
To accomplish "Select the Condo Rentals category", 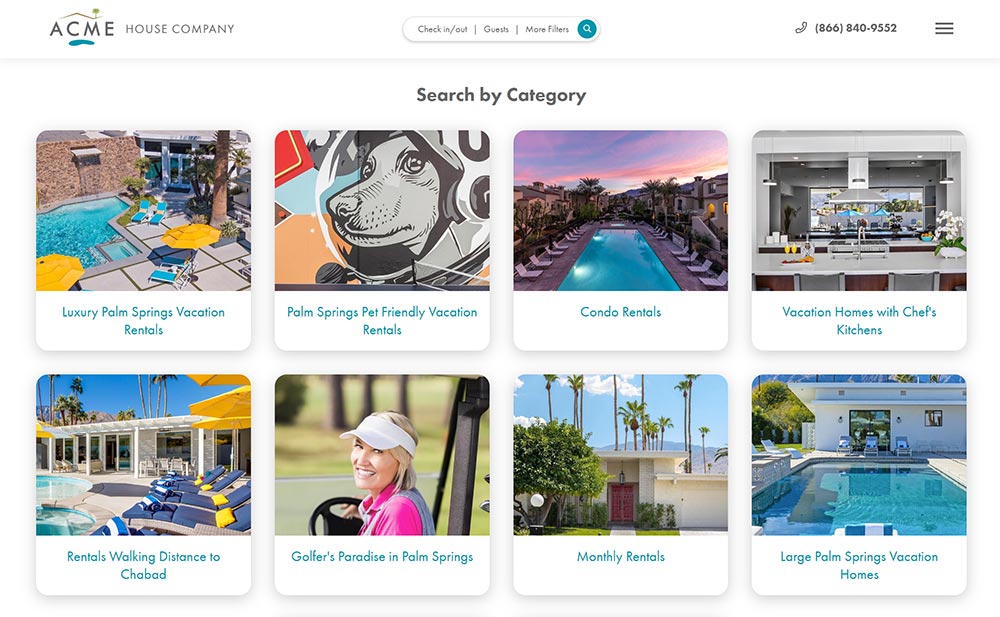I will click(620, 311).
